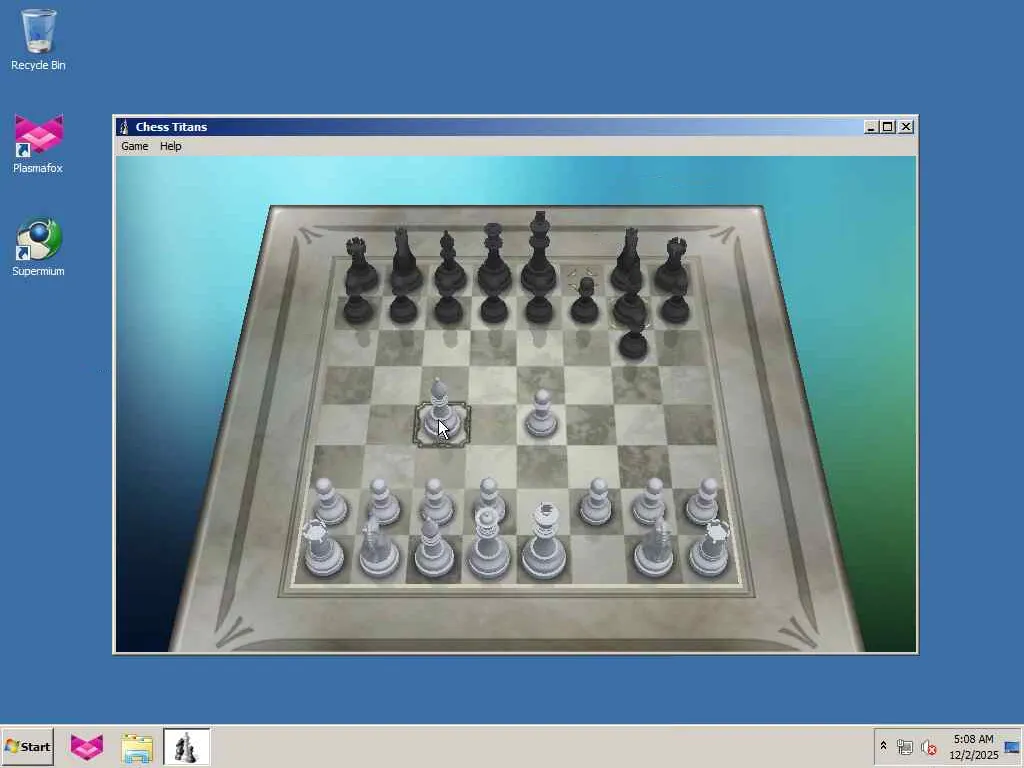Click the black pawn on b7
The image size is (1024, 768).
404,308
